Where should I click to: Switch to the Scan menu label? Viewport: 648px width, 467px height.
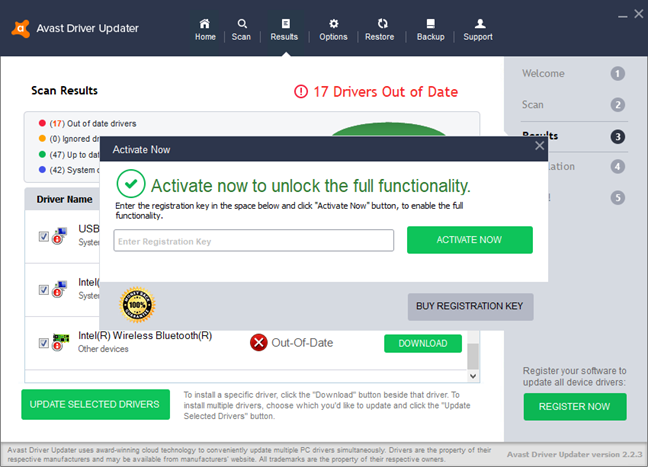pos(241,37)
